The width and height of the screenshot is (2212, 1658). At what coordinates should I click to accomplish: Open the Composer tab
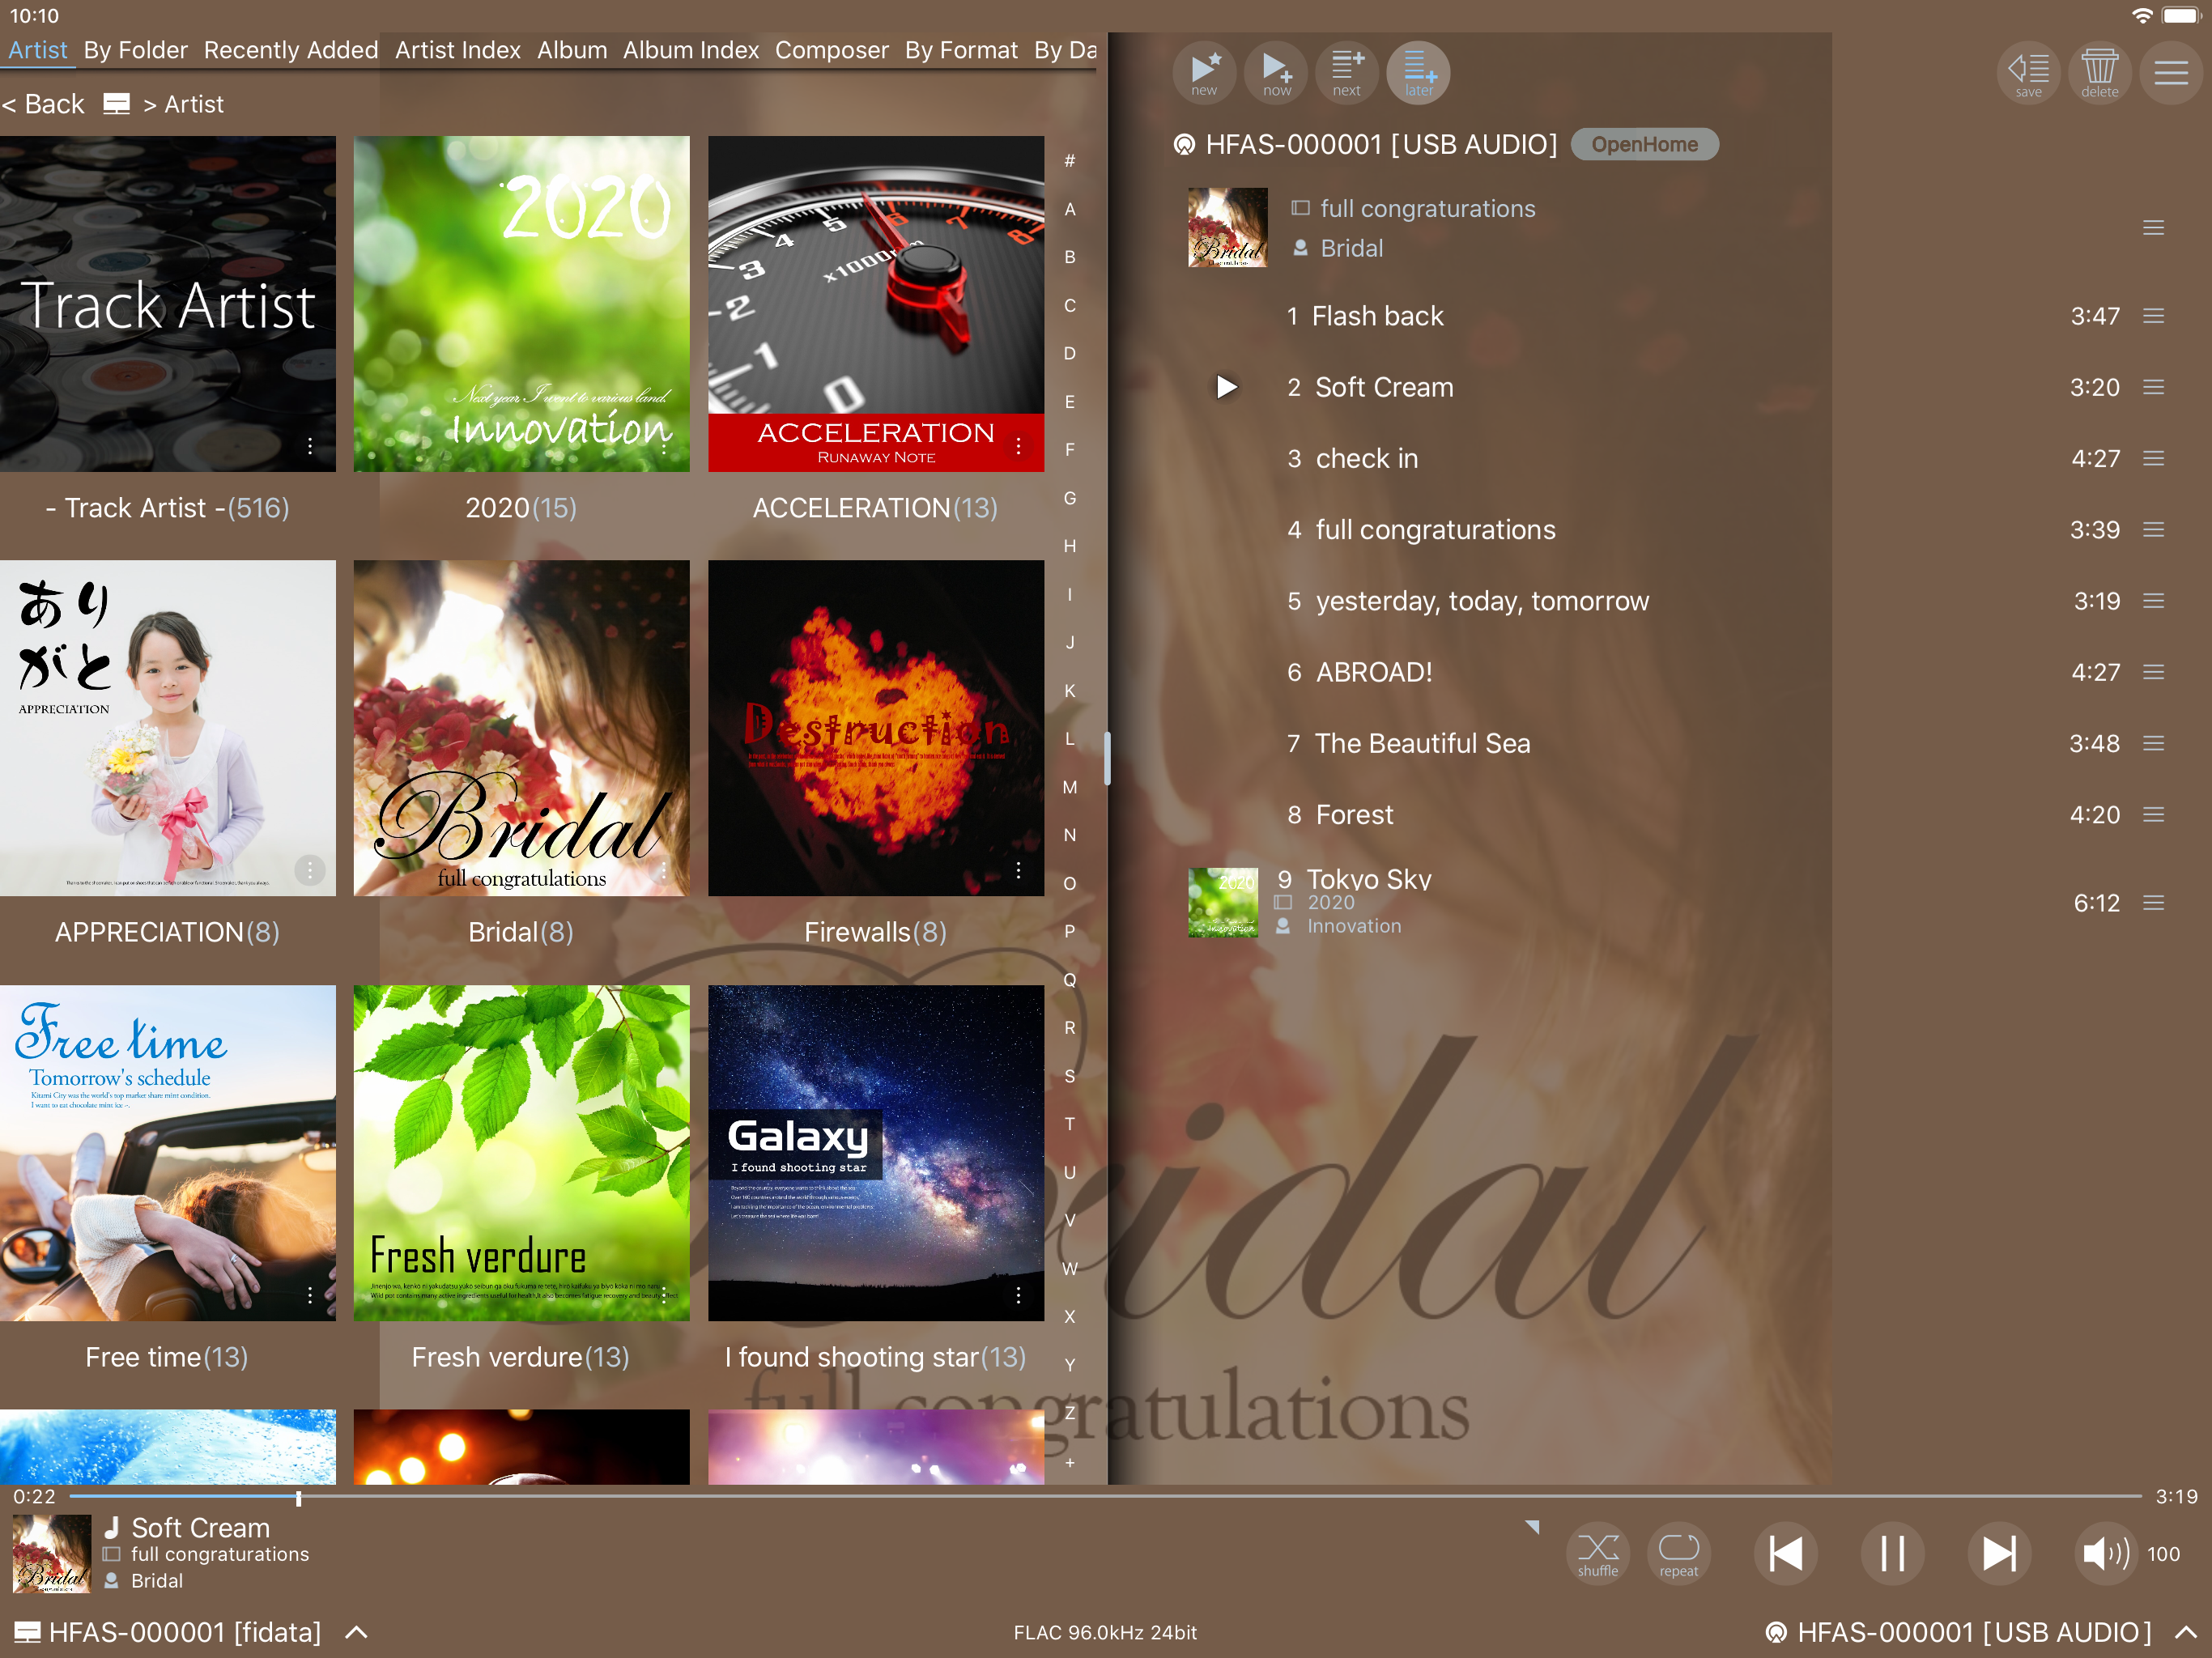[x=831, y=50]
